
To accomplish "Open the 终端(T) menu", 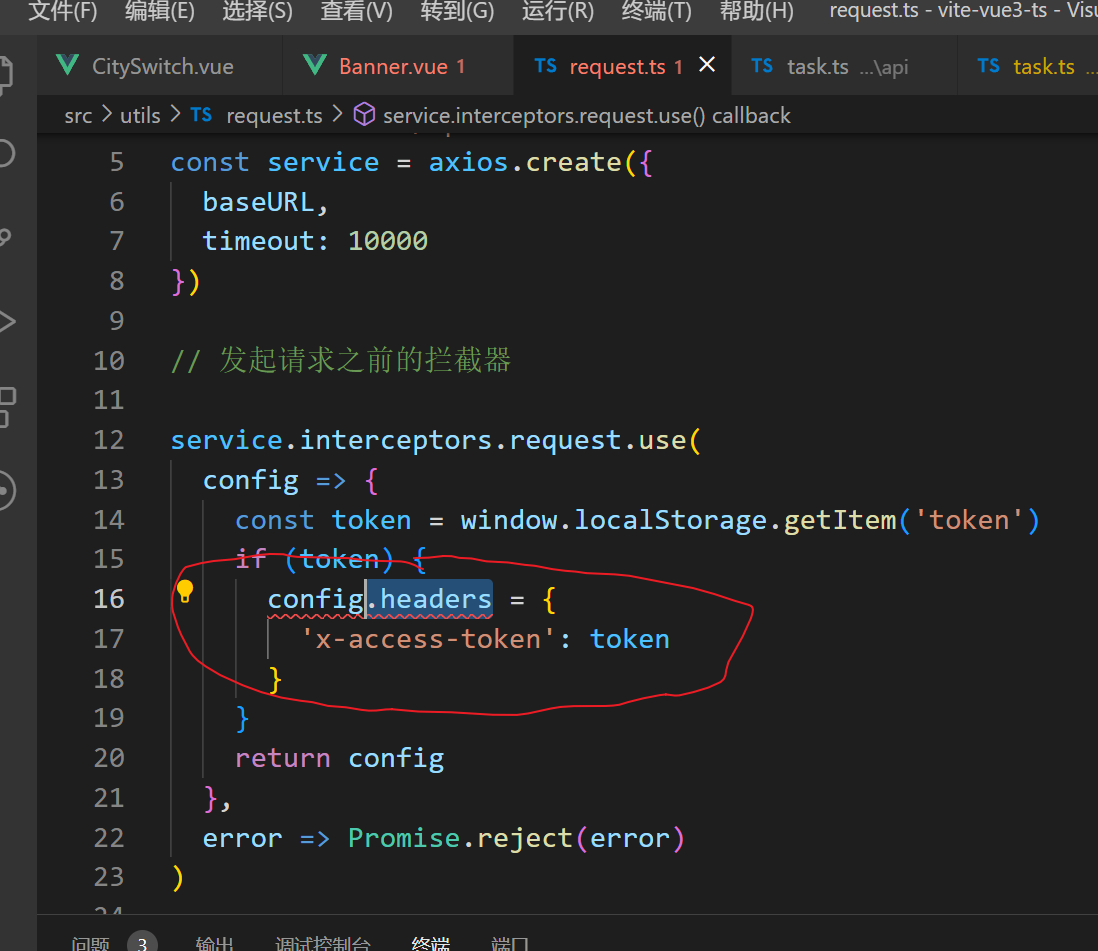I will tap(656, 11).
